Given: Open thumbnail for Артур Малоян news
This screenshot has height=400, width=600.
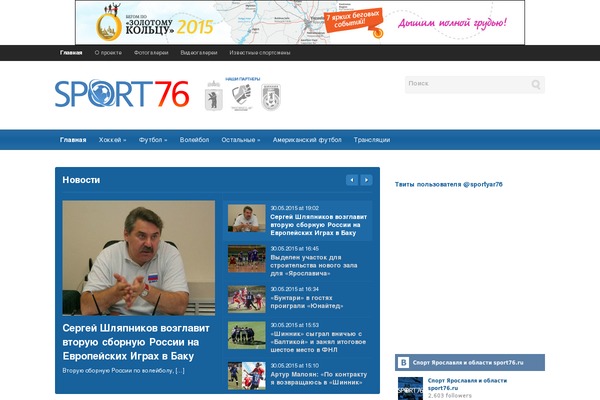Looking at the screenshot, I should pyautogui.click(x=246, y=376).
